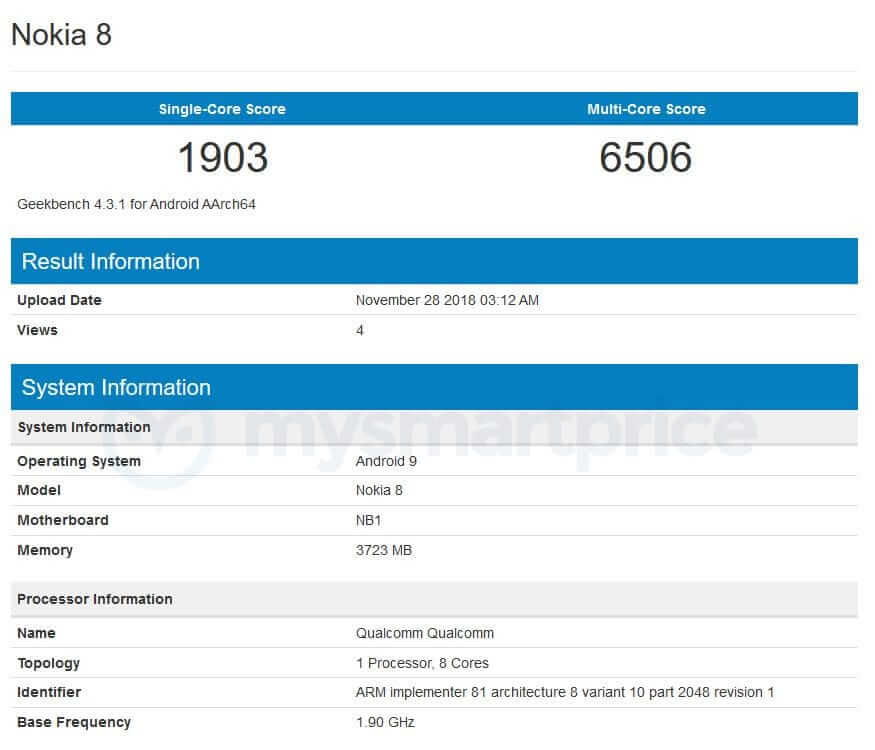Image resolution: width=875 pixels, height=750 pixels.
Task: Click the multi-core score value 6506
Action: tap(646, 158)
